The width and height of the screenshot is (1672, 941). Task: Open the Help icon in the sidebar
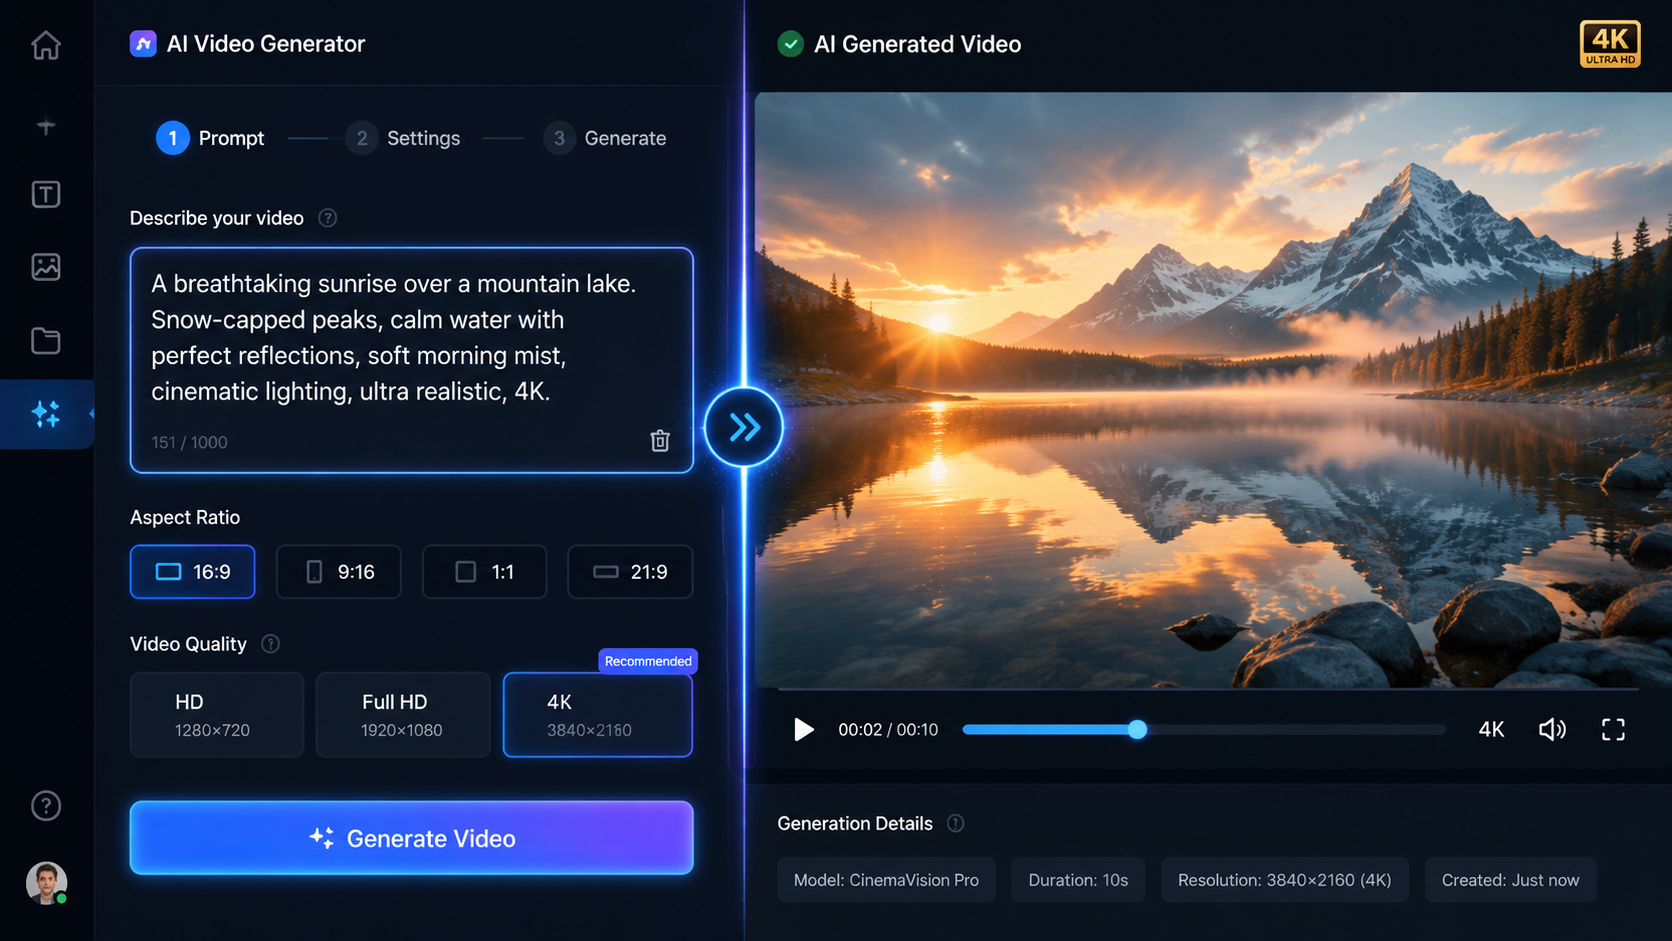tap(46, 806)
